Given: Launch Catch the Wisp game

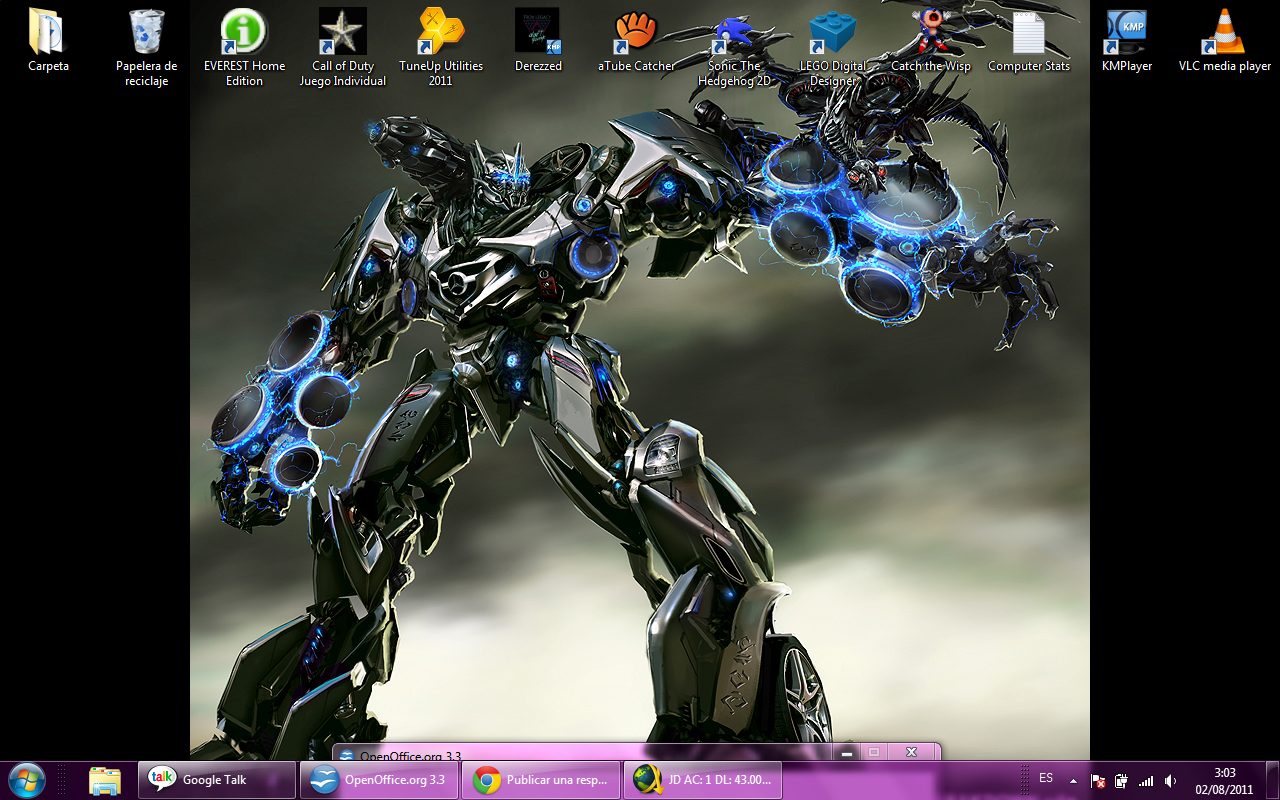Looking at the screenshot, I should tap(930, 30).
